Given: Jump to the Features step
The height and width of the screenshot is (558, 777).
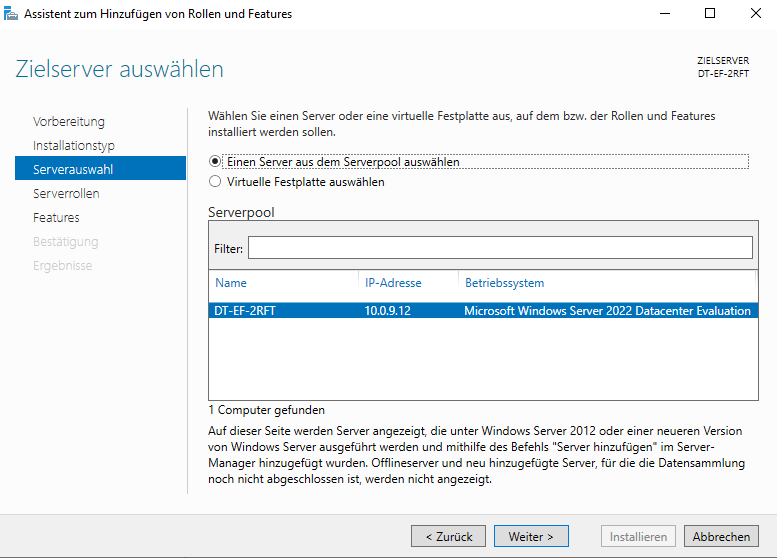Looking at the screenshot, I should click(x=56, y=218).
